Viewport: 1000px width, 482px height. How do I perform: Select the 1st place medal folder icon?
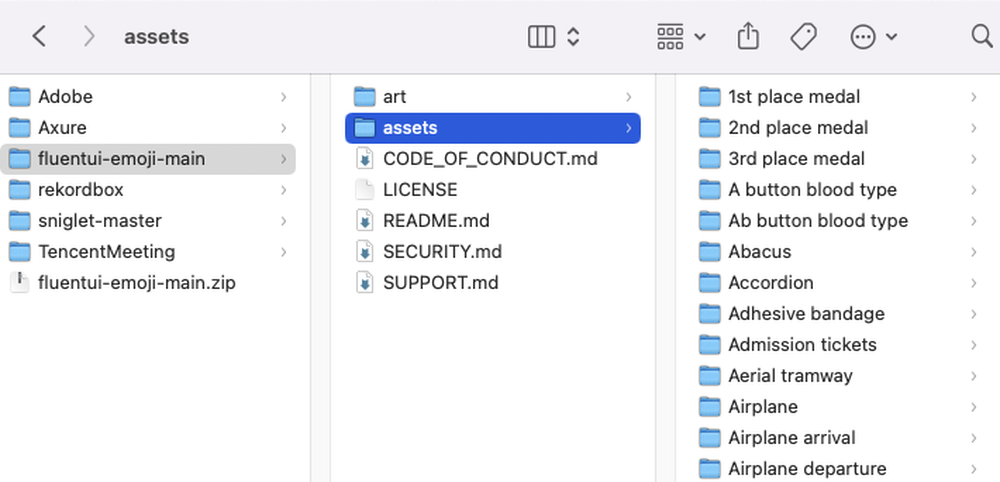[710, 97]
